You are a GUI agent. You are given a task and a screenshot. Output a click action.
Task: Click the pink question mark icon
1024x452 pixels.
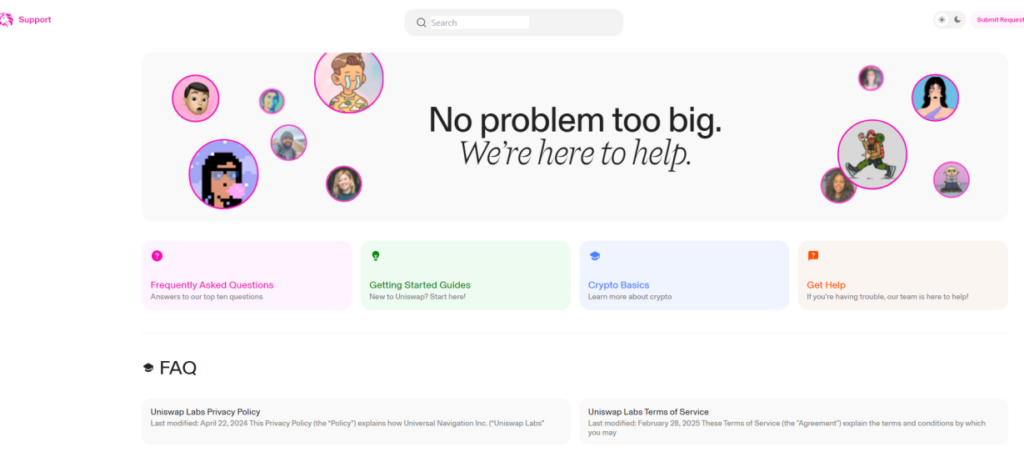coord(157,255)
